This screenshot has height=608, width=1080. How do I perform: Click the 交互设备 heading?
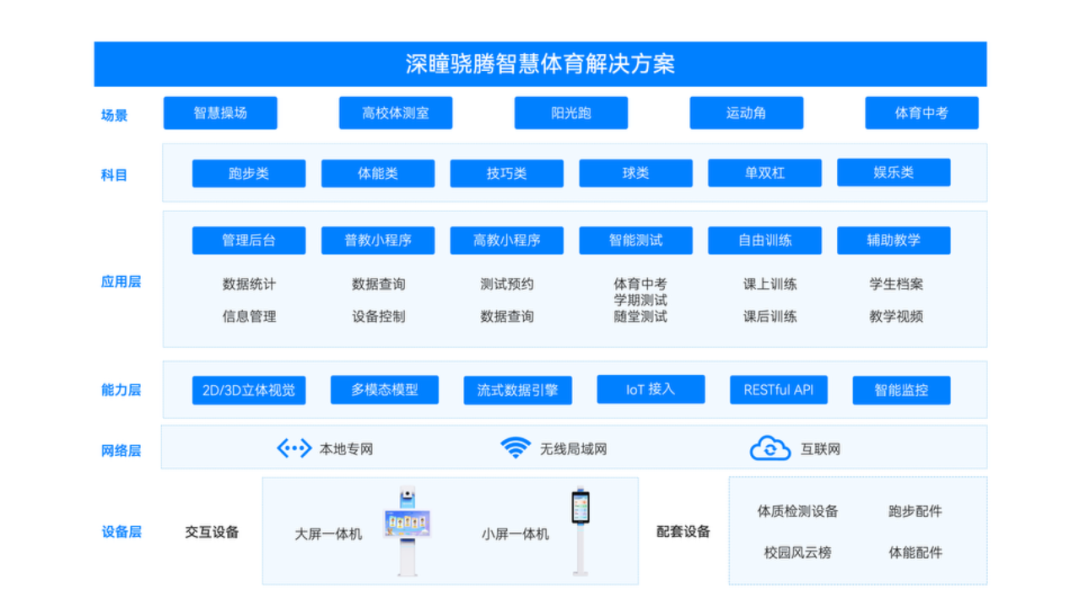pos(211,532)
